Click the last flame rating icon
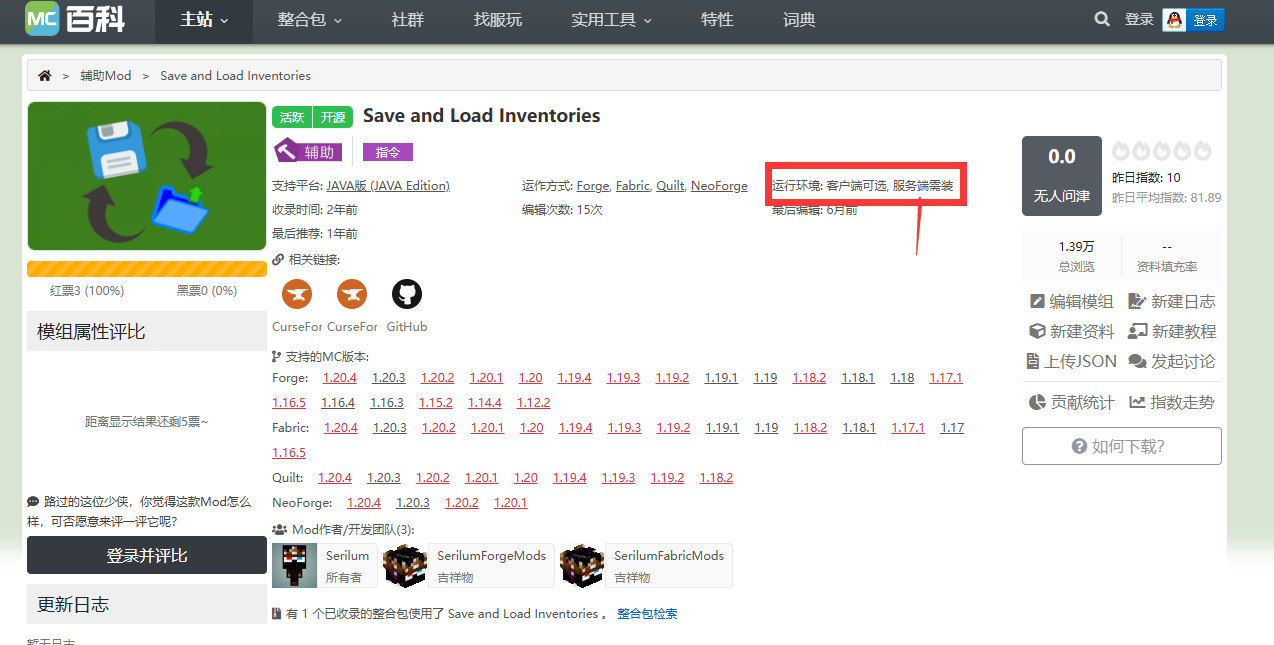Viewport: 1274px width, 645px height. click(x=1202, y=151)
